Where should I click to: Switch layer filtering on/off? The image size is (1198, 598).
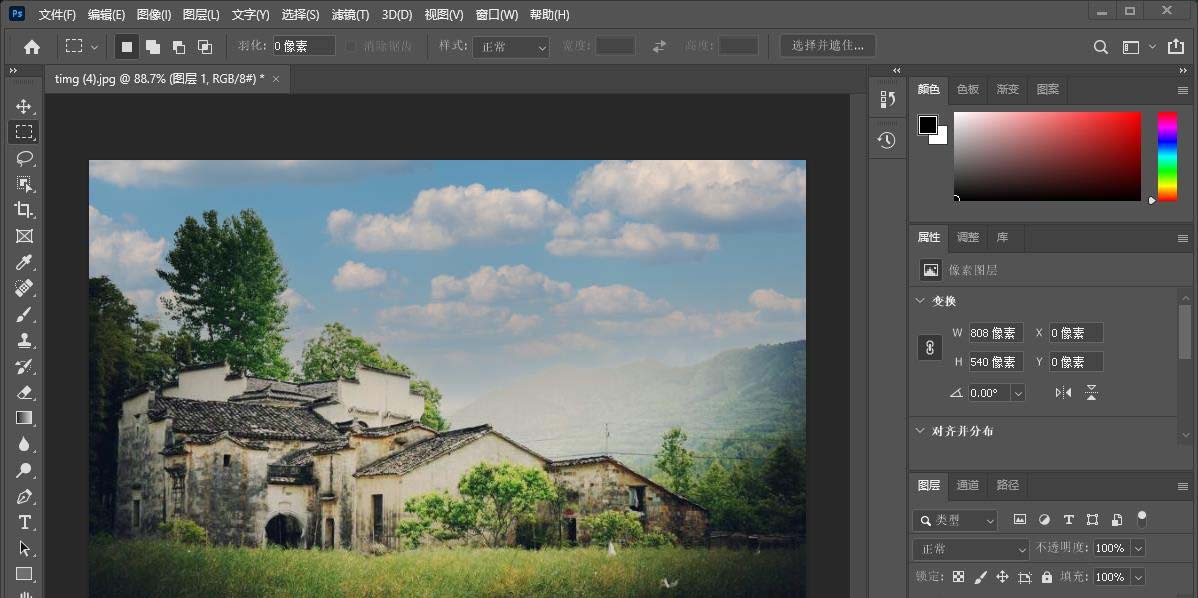point(1141,519)
